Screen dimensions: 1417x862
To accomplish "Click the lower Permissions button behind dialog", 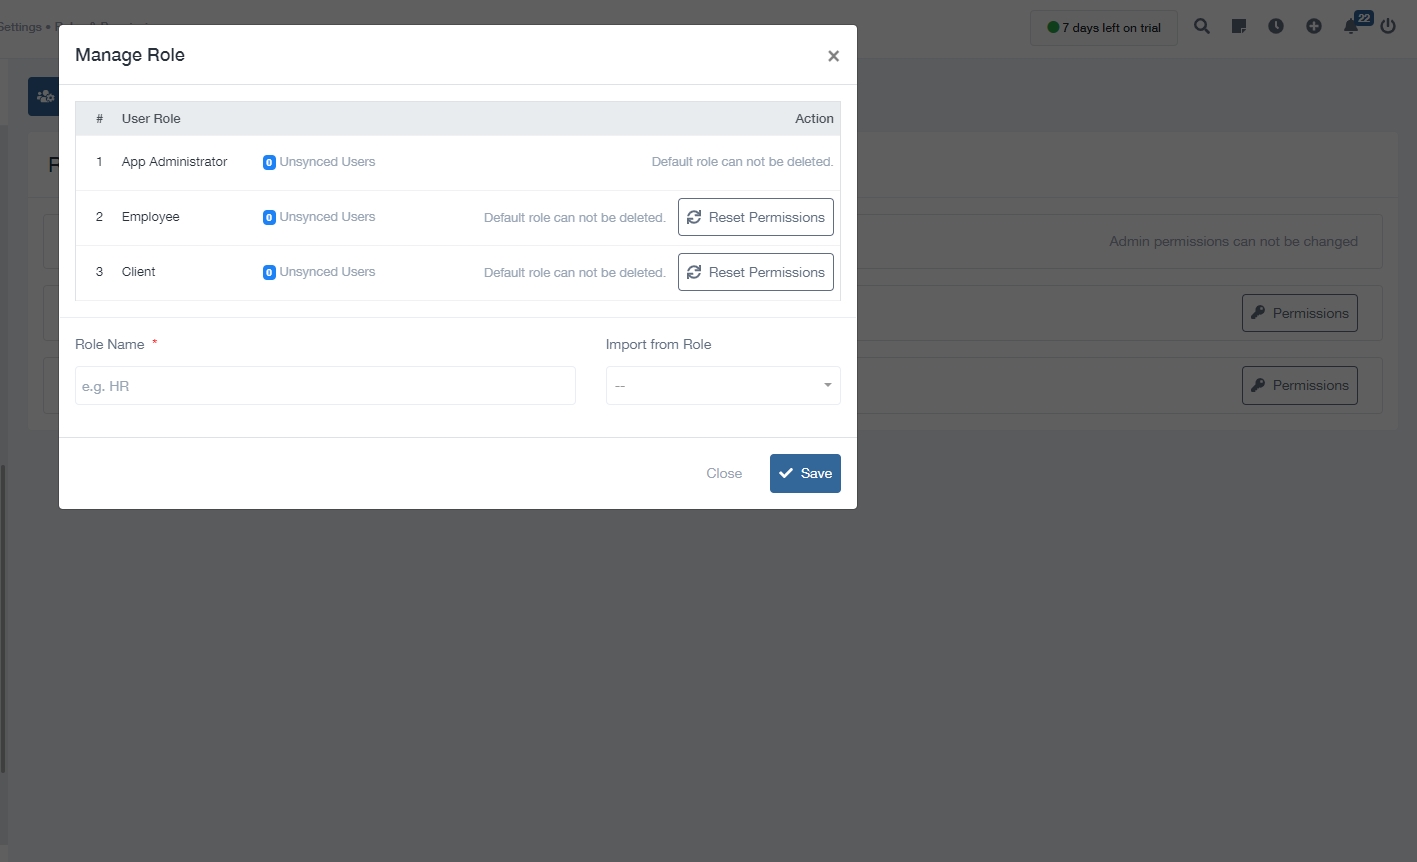I will coord(1299,385).
